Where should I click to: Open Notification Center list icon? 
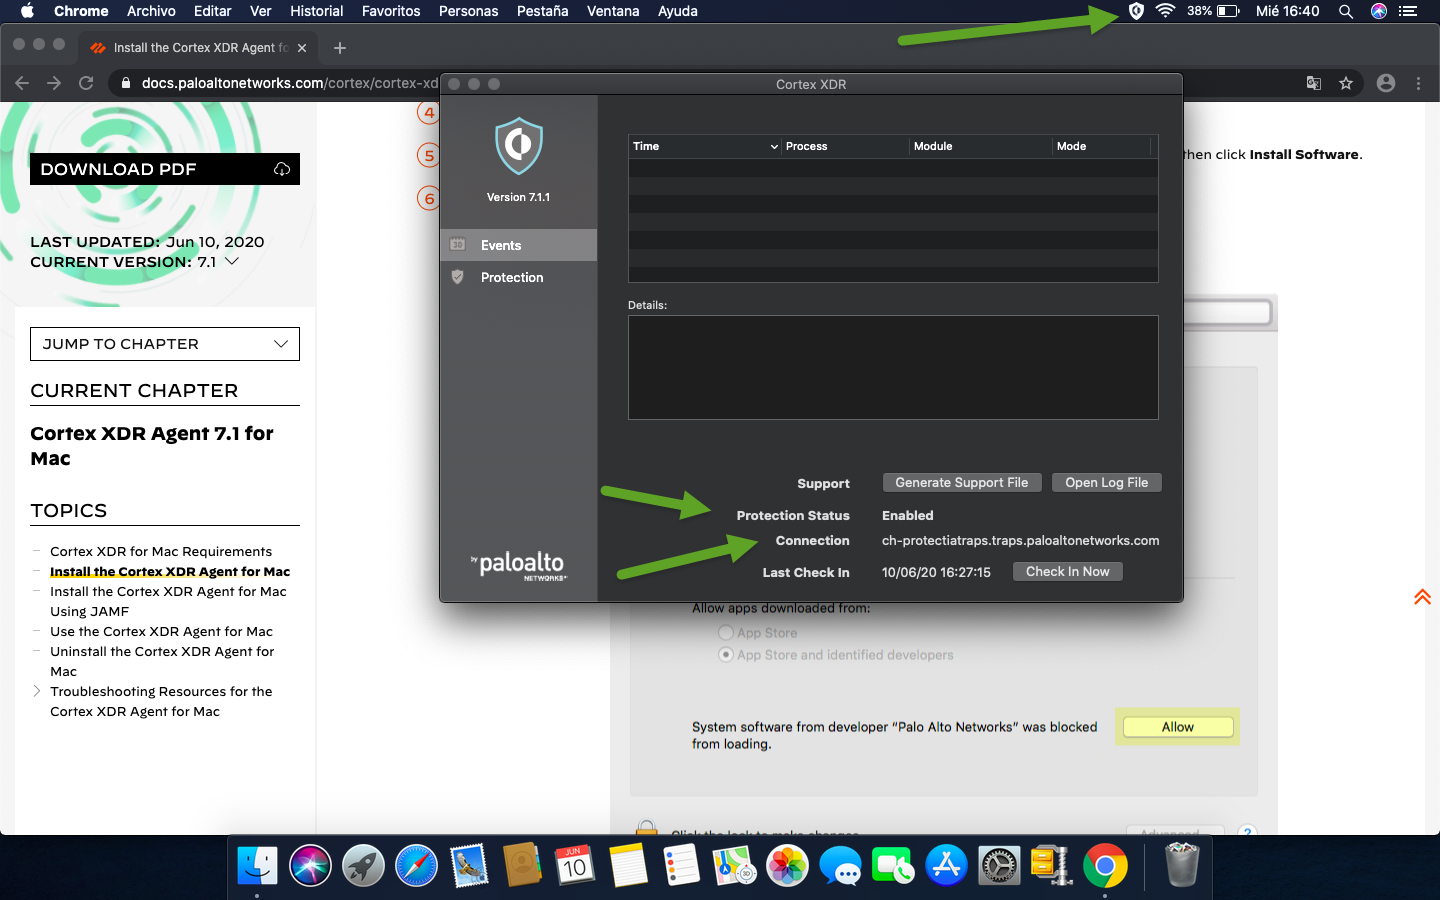click(1408, 11)
